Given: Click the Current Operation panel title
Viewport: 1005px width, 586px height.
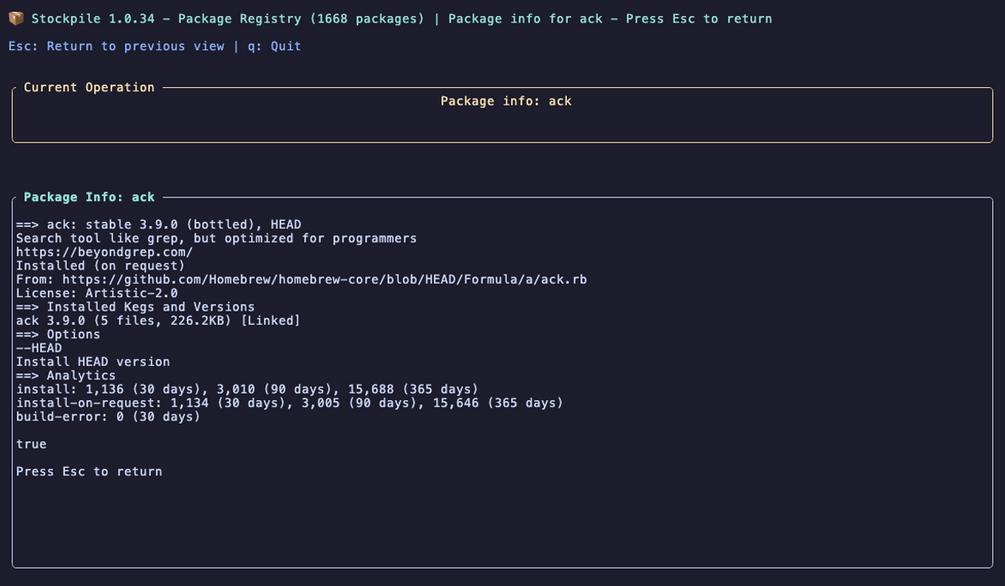Looking at the screenshot, I should point(89,87).
